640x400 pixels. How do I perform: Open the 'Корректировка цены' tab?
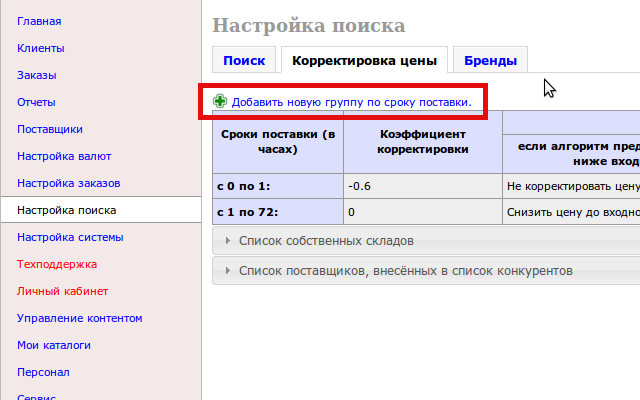(364, 61)
